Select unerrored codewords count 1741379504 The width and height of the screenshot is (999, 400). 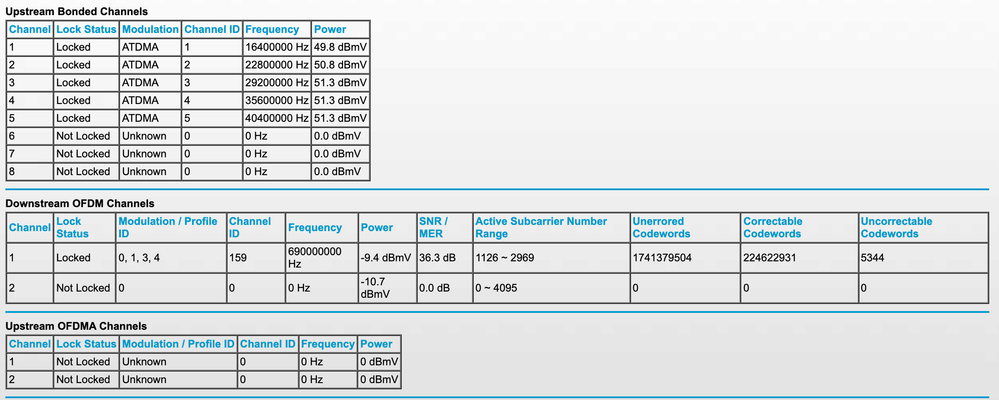(663, 258)
